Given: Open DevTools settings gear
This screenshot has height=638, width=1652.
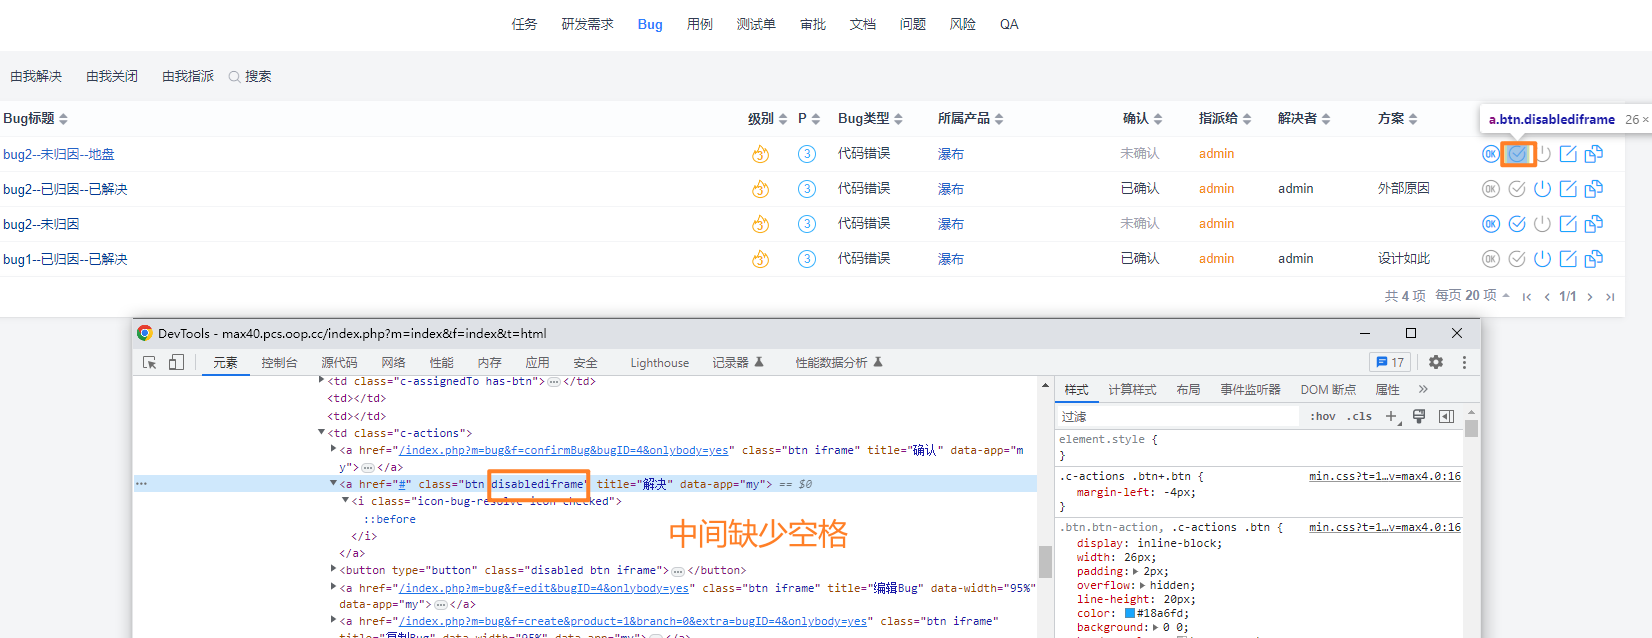Looking at the screenshot, I should pos(1436,362).
